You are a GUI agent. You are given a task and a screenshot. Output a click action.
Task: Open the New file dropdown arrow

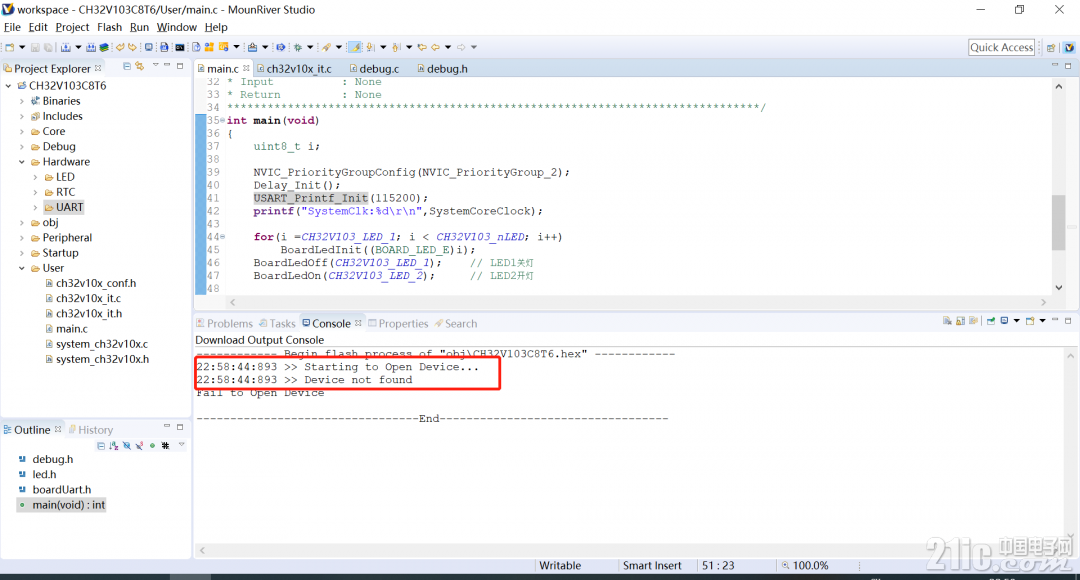pos(22,48)
